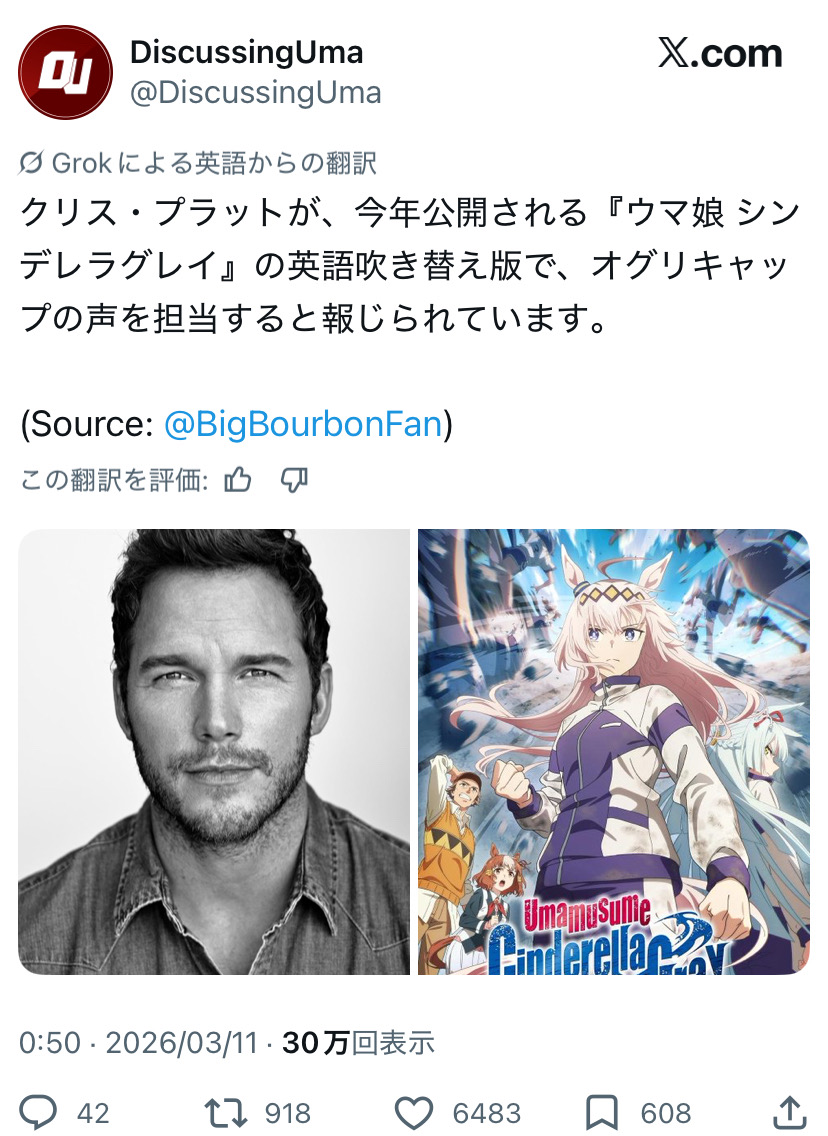Open the @DiscussingUma handle

[255, 93]
